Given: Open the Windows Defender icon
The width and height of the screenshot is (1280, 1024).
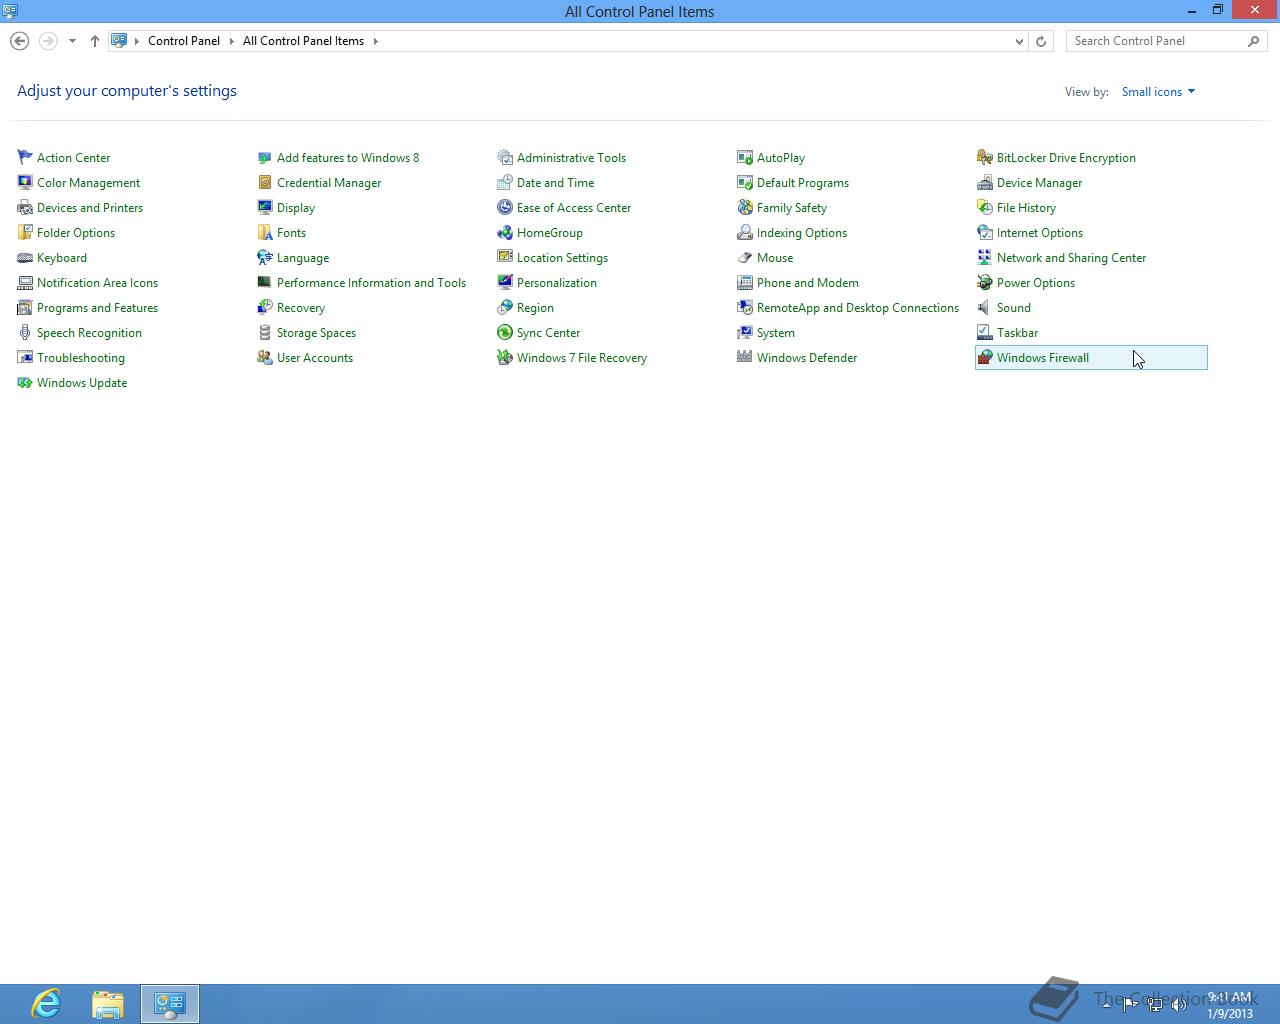Looking at the screenshot, I should pyautogui.click(x=745, y=357).
